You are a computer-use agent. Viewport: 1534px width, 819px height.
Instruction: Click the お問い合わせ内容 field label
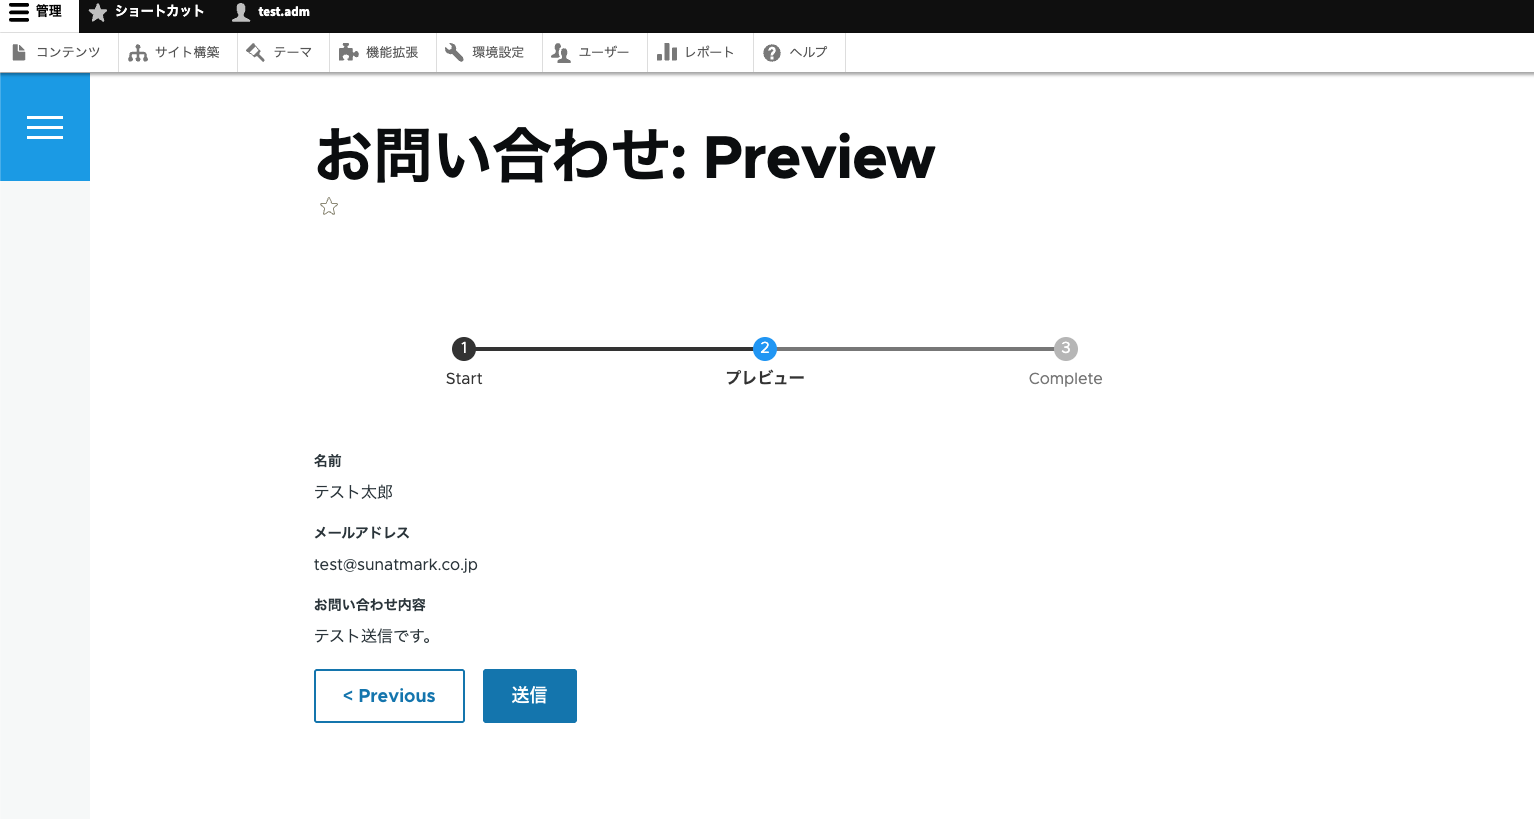click(370, 605)
